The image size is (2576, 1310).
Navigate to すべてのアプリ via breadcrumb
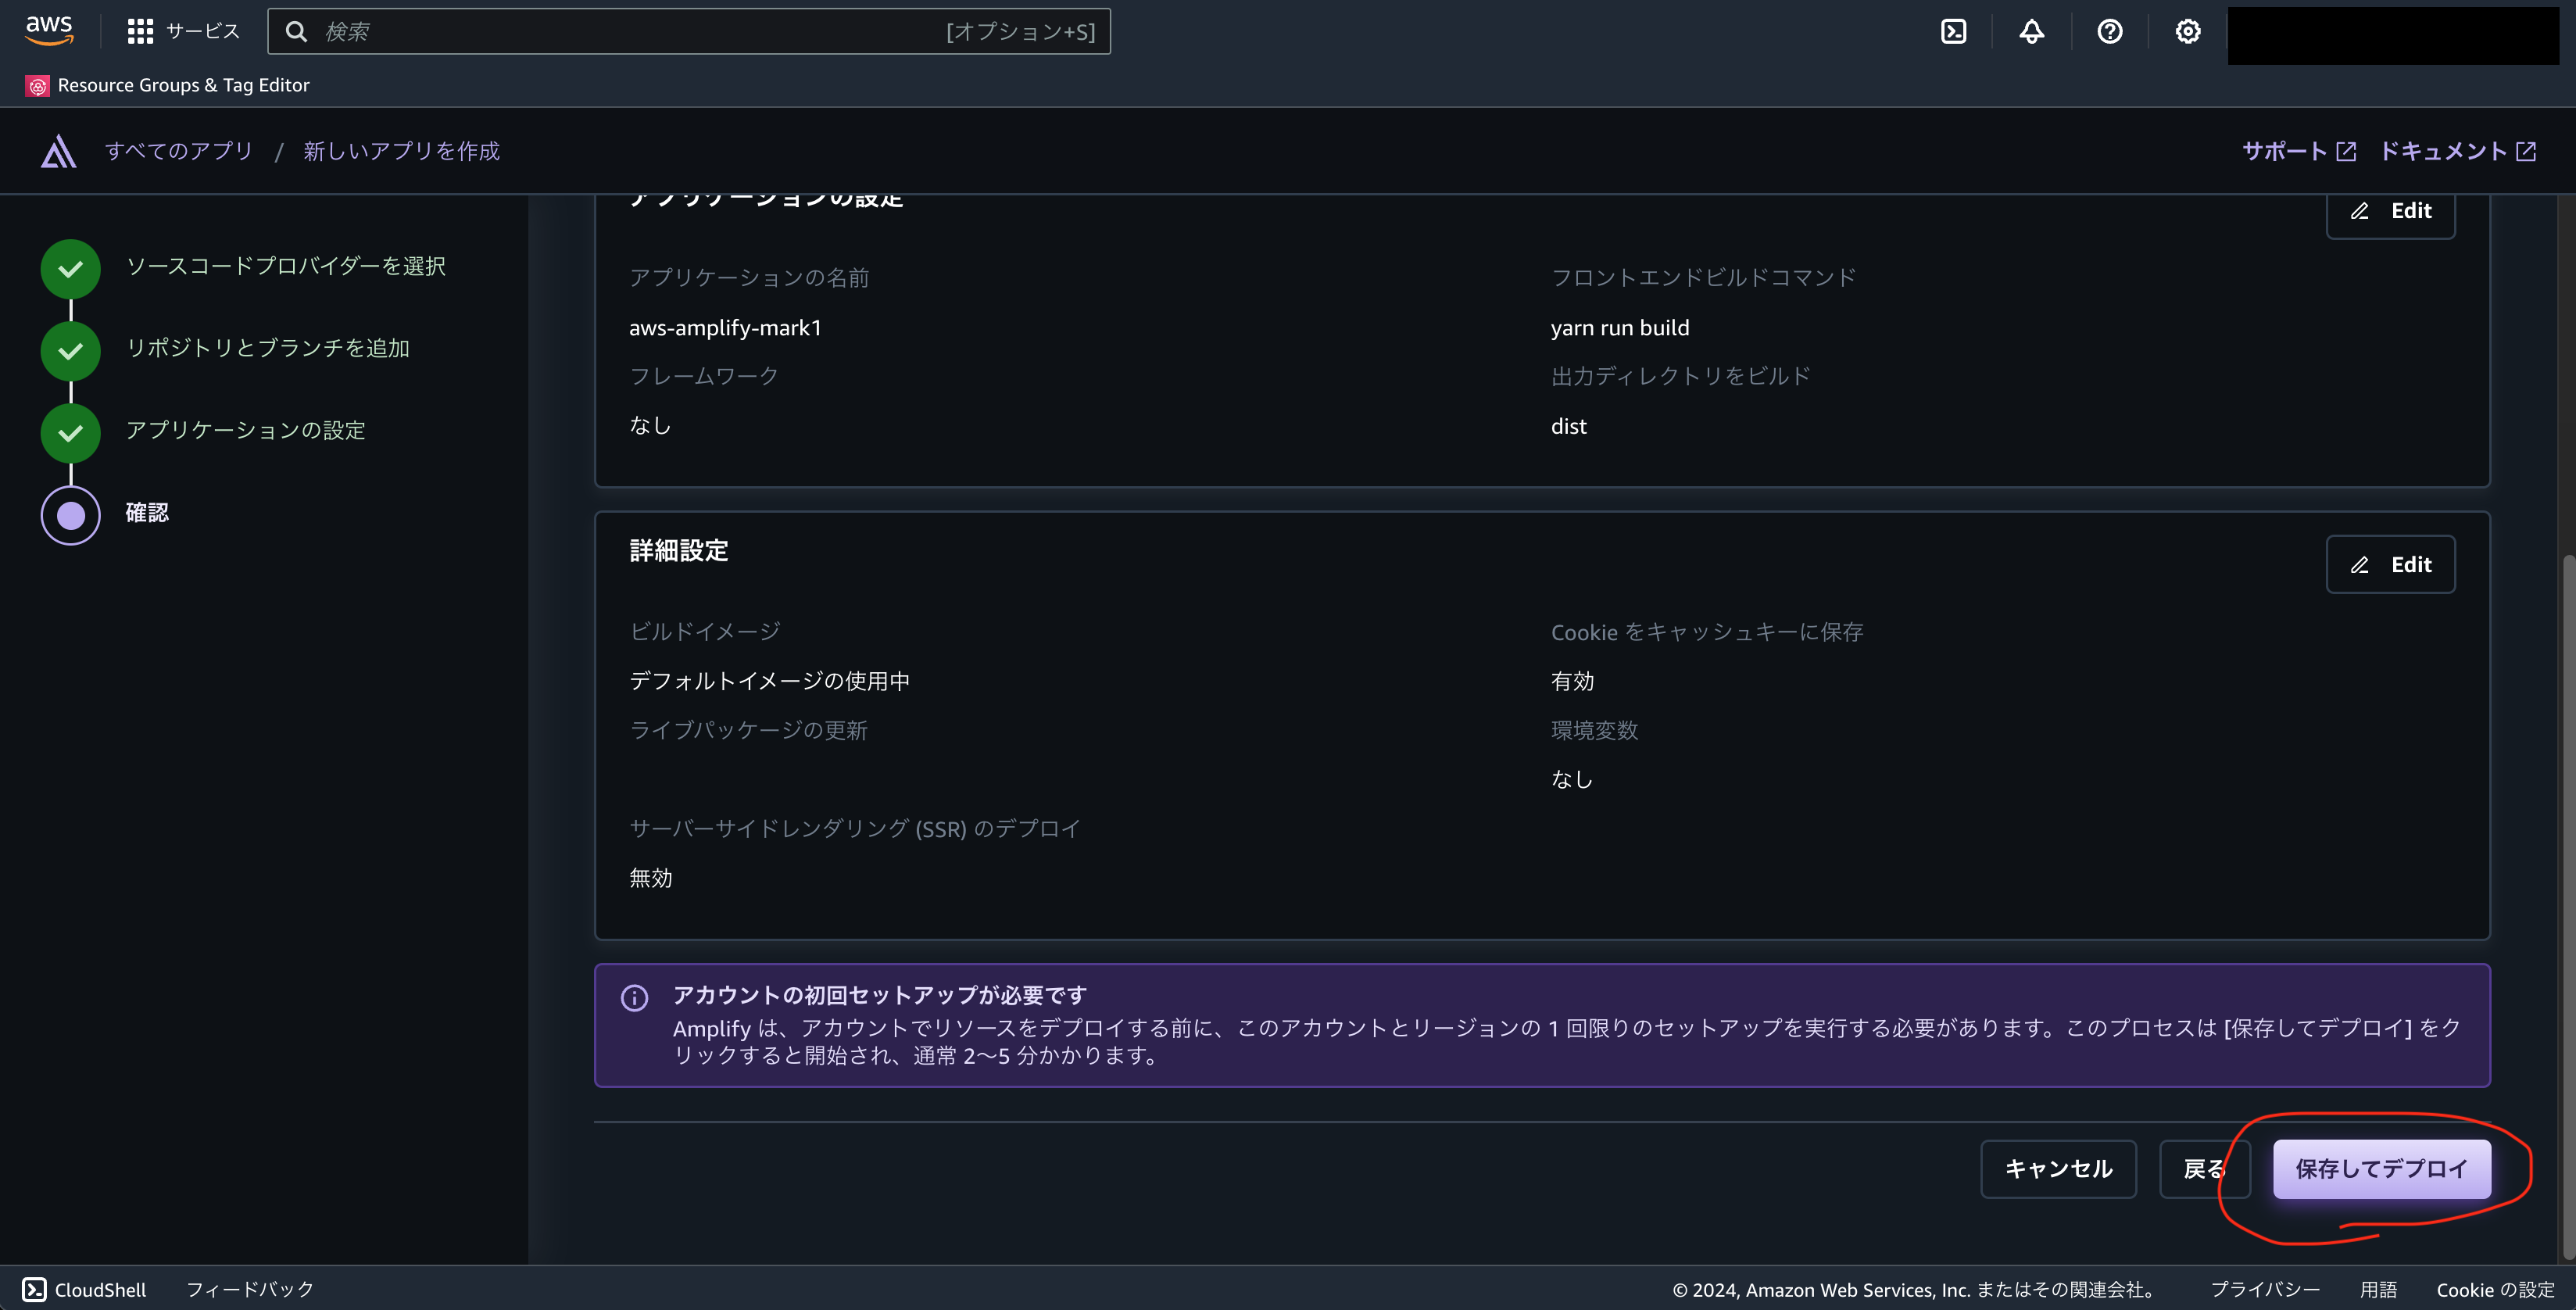(179, 151)
